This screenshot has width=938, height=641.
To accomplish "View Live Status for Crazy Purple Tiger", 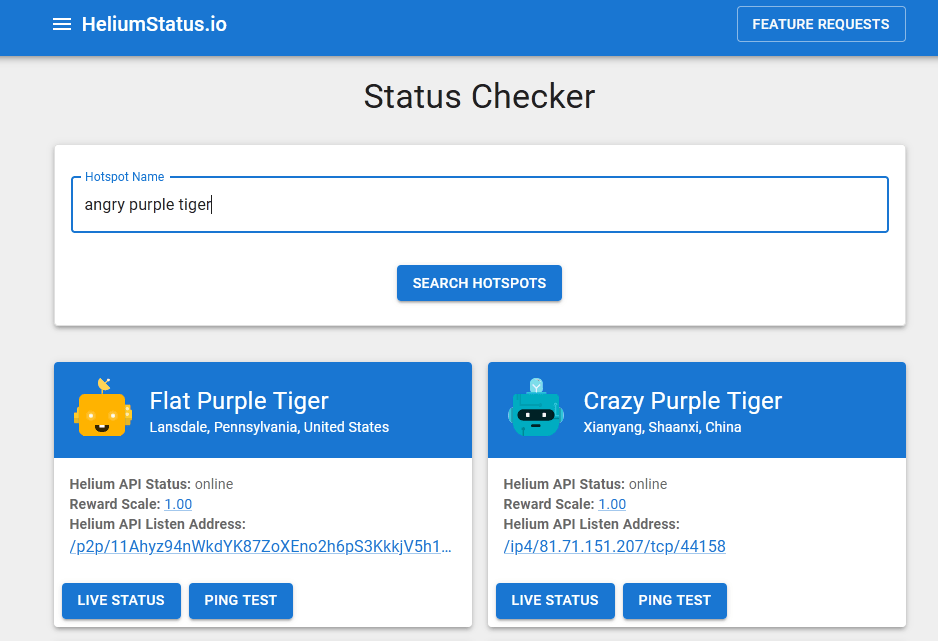I will click(x=555, y=600).
